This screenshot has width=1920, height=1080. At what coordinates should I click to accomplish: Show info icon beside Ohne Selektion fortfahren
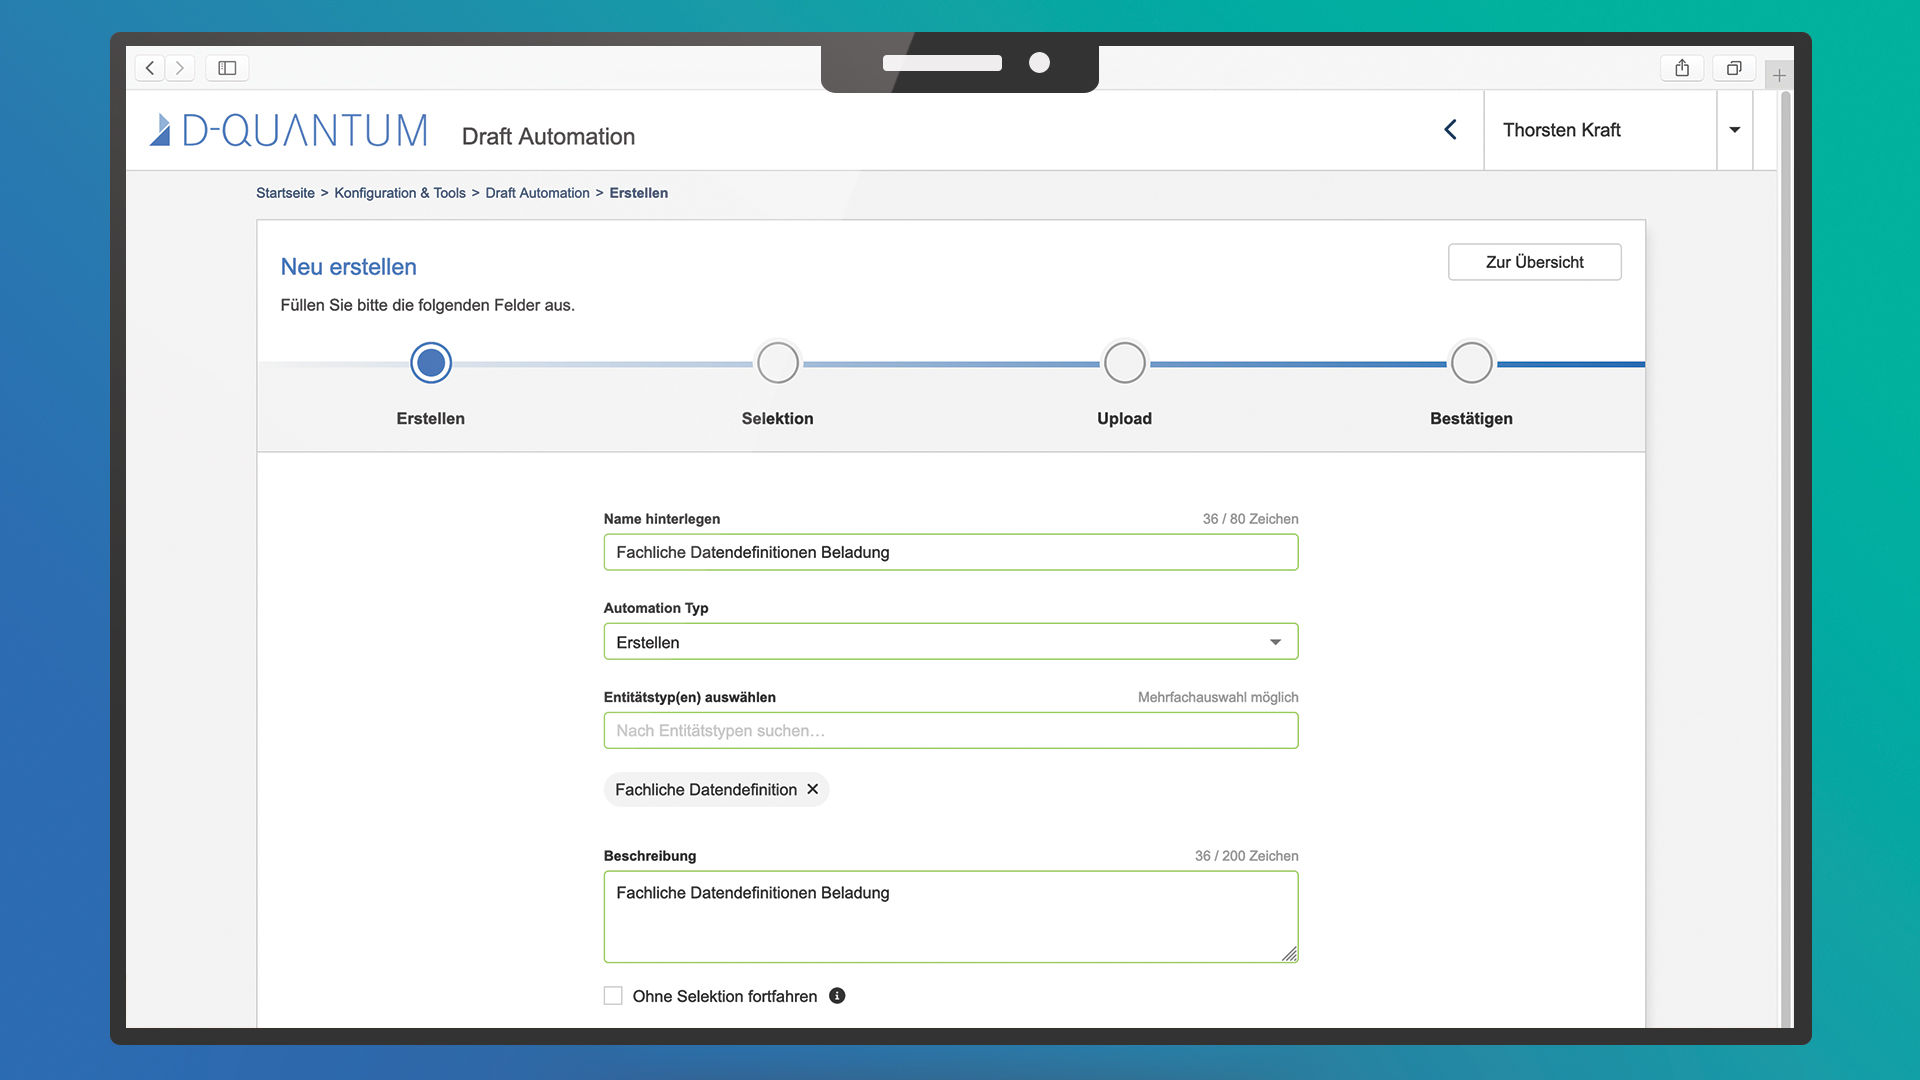point(837,996)
